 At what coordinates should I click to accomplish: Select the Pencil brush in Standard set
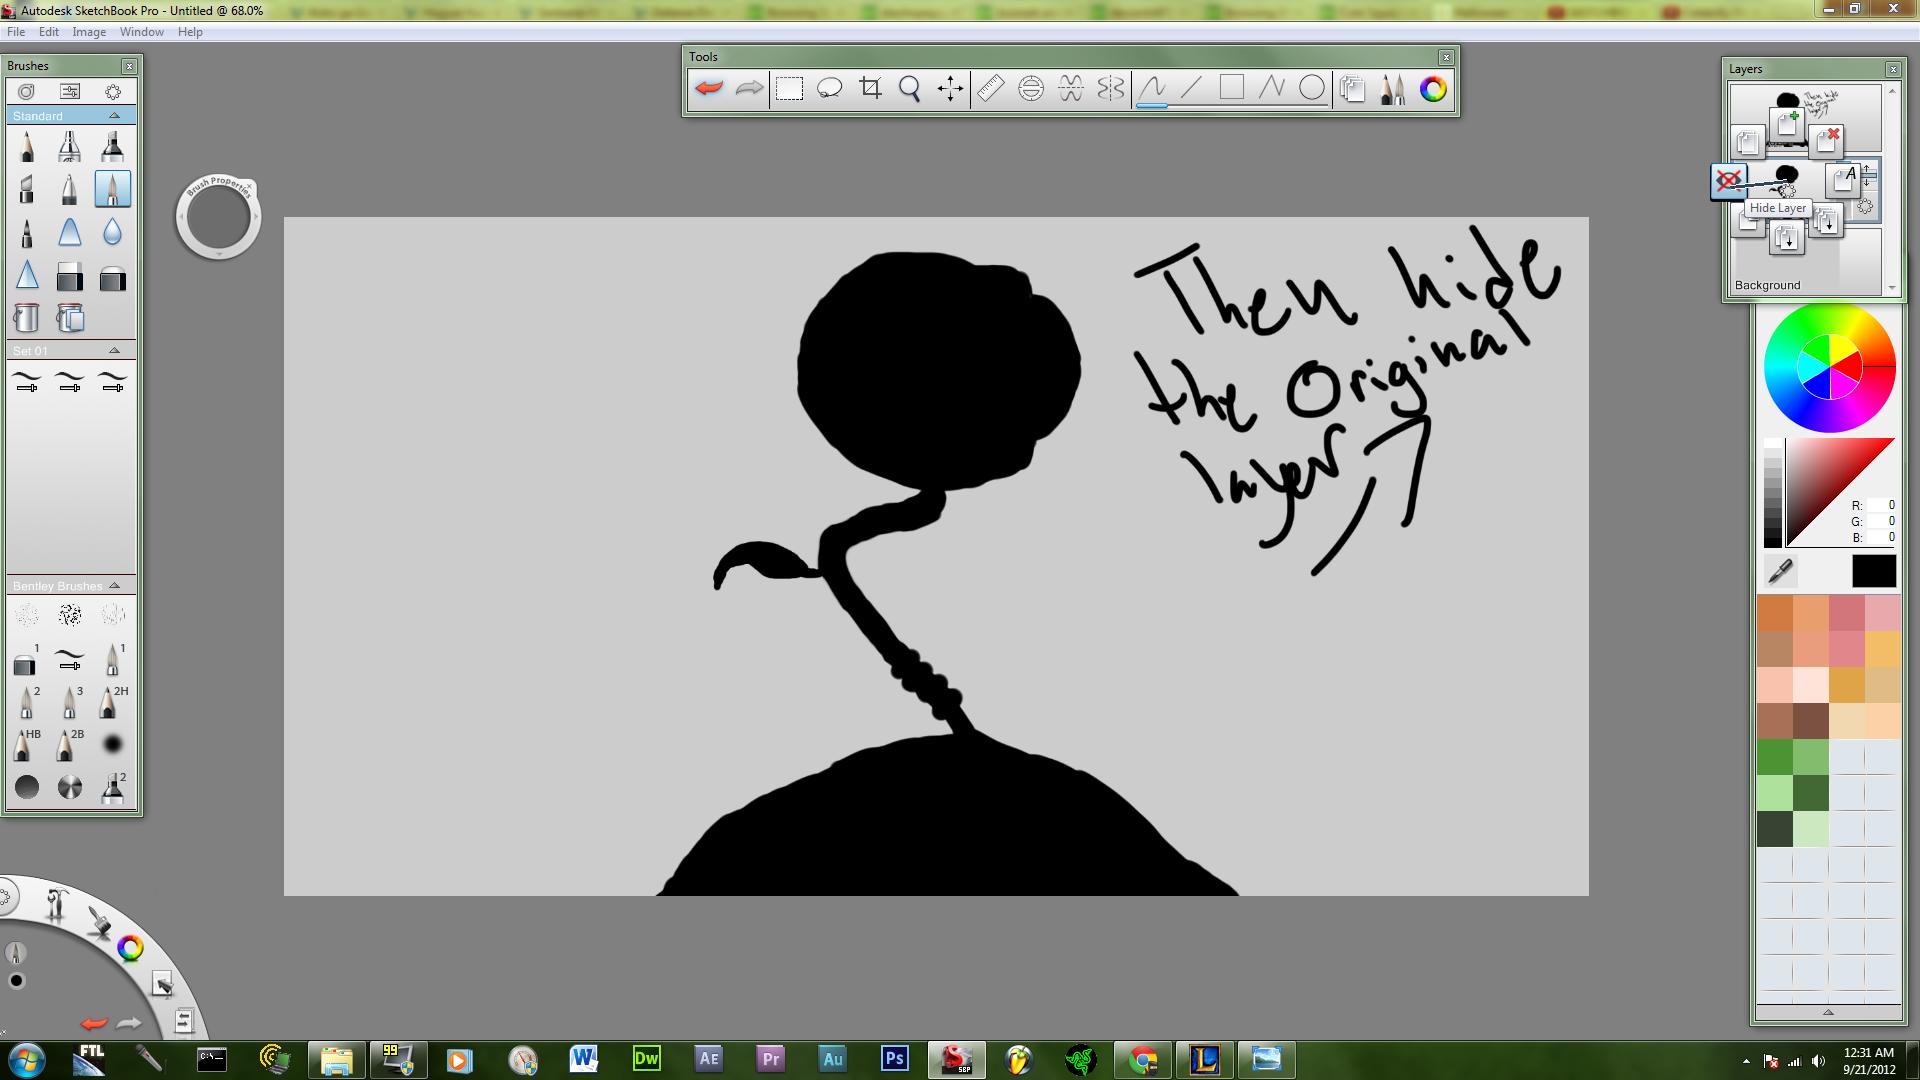click(x=27, y=147)
